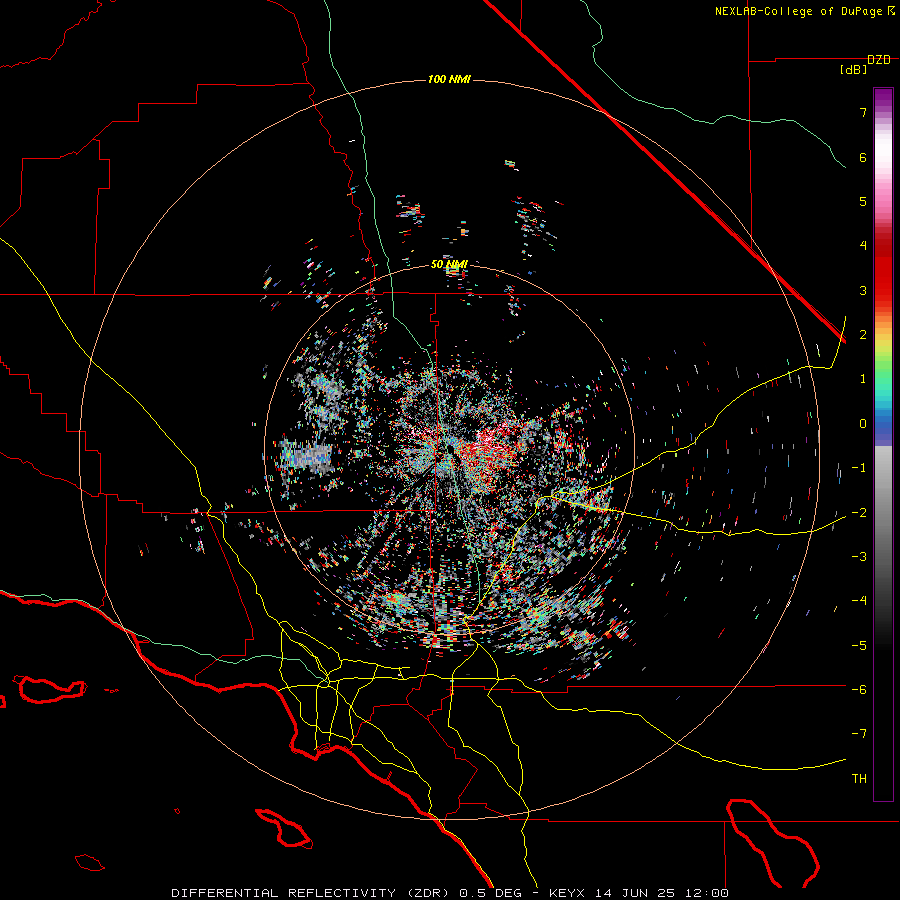The height and width of the screenshot is (900, 900).
Task: Click the -1 tick on color scale
Action: [859, 468]
